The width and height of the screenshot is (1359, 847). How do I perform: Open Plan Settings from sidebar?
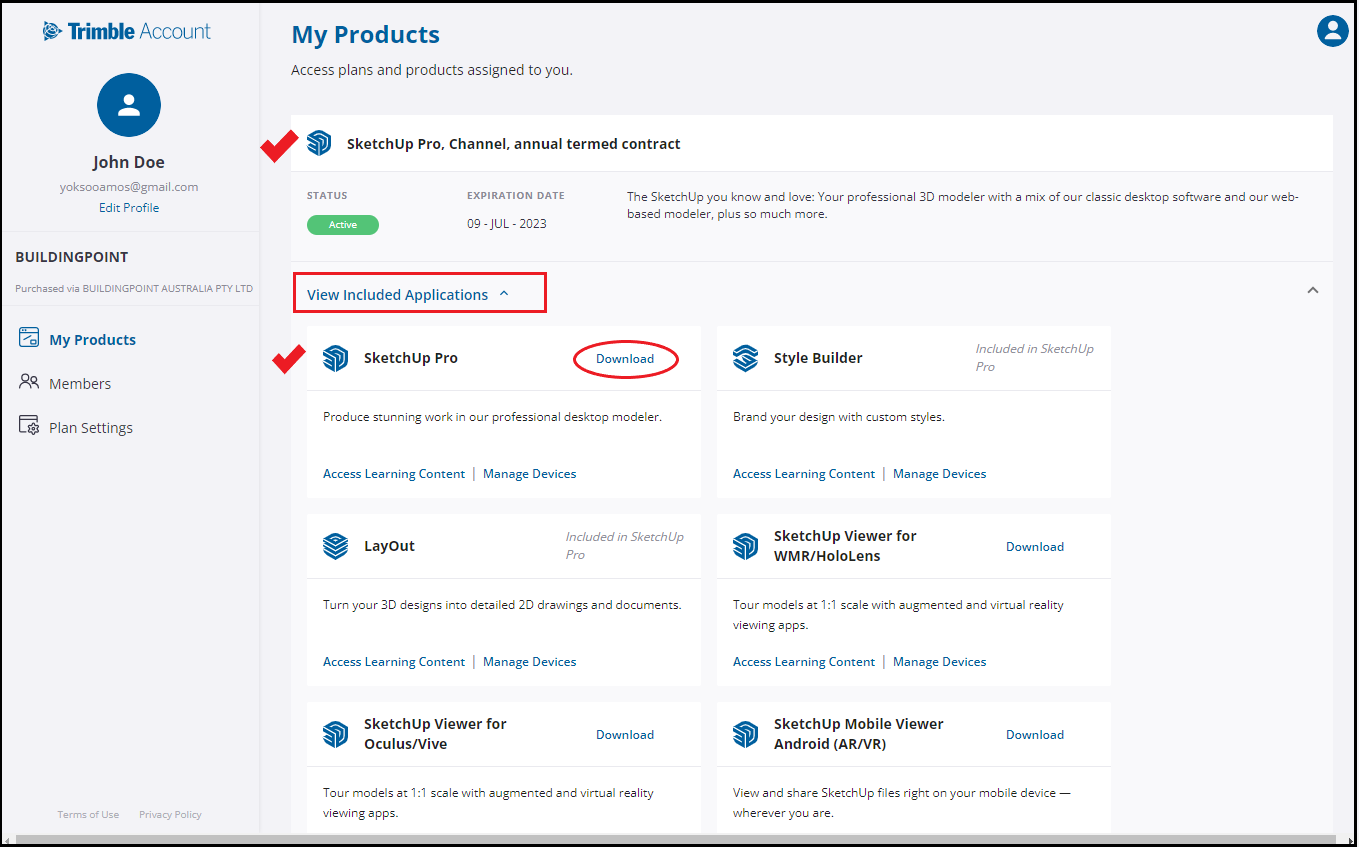click(x=91, y=428)
